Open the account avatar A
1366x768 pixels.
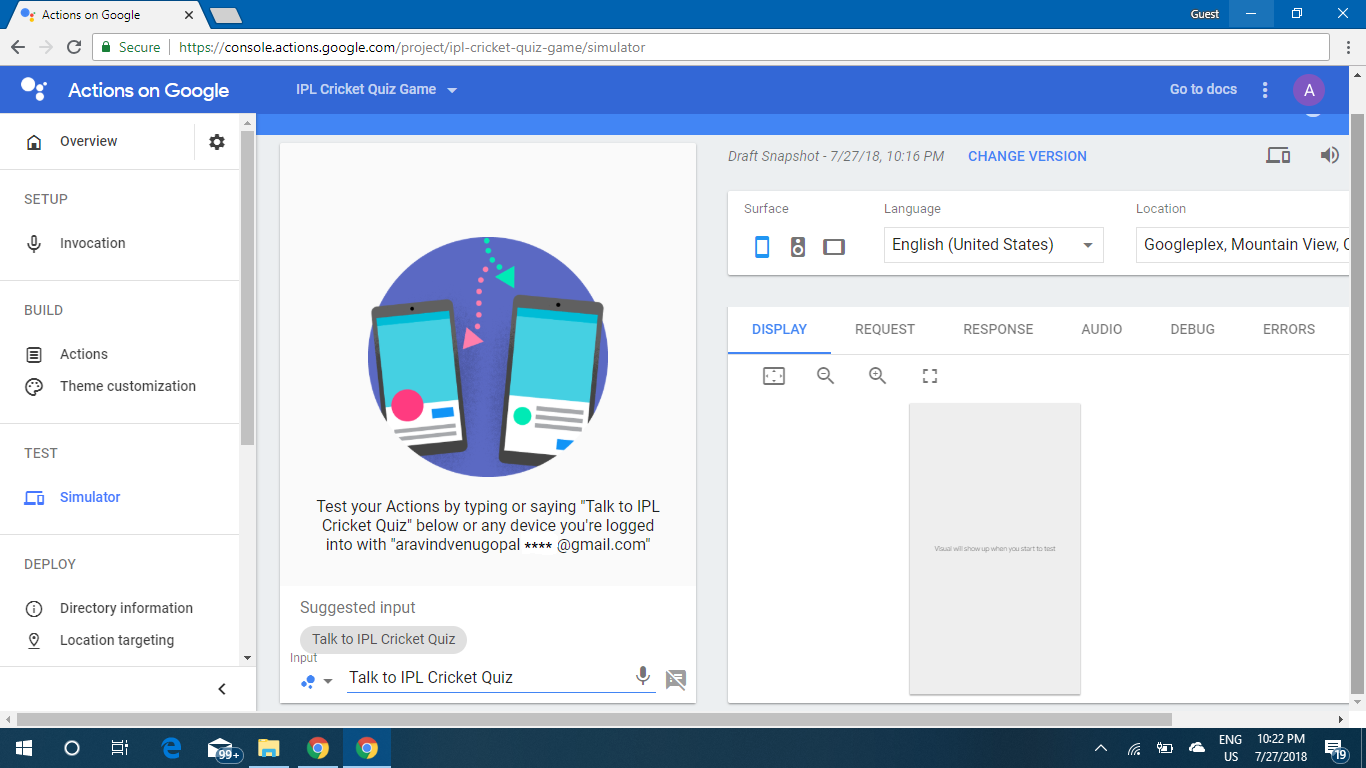[1309, 90]
